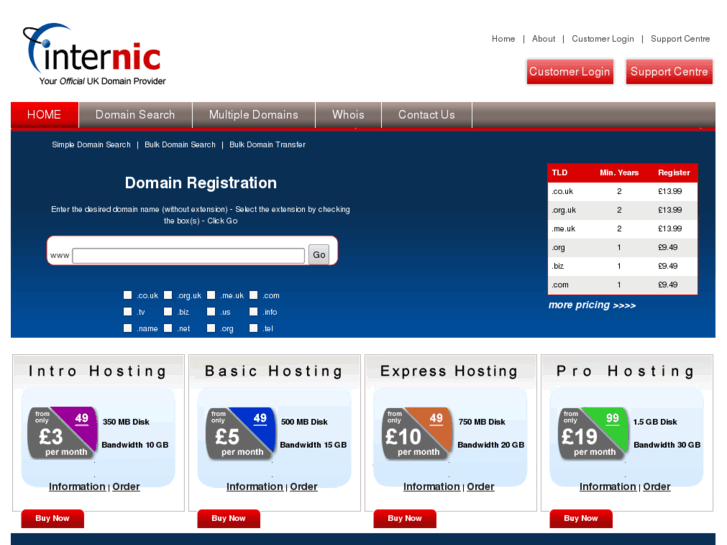Click the Internic logo
The height and width of the screenshot is (545, 727).
tap(94, 54)
